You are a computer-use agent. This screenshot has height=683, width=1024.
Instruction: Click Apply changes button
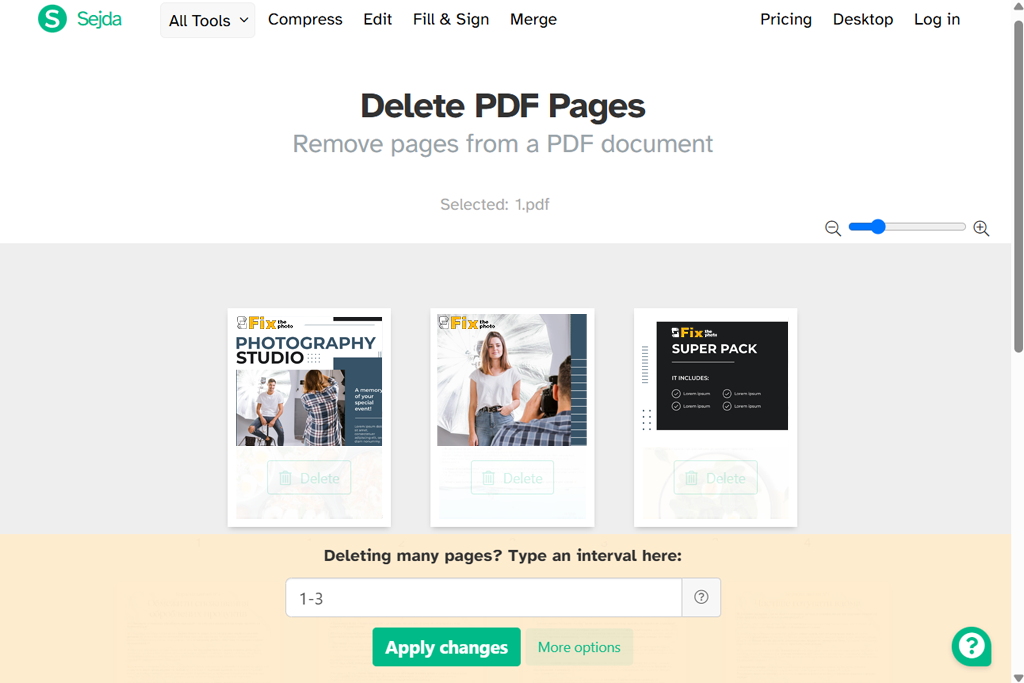(x=447, y=647)
